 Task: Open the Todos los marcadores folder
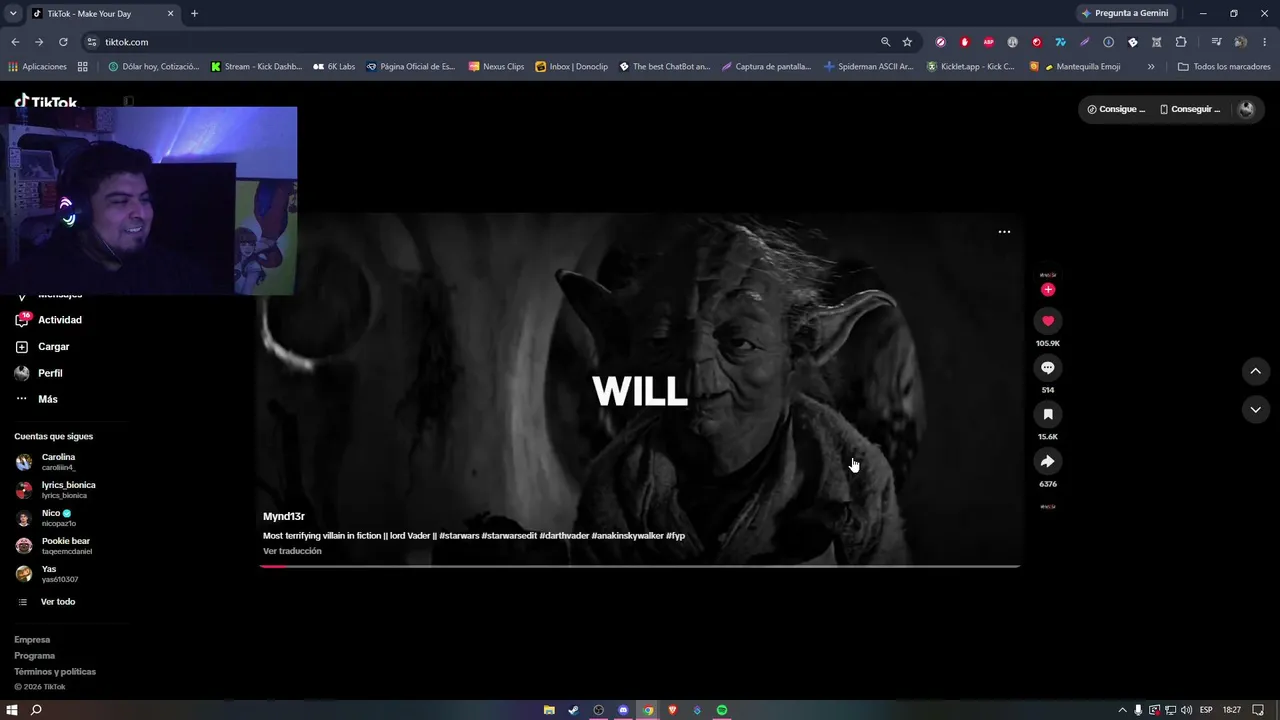pyautogui.click(x=1224, y=67)
